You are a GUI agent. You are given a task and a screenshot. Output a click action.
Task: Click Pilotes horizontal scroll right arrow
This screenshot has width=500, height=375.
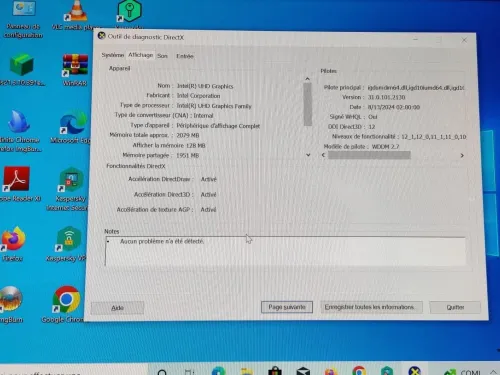coord(462,155)
